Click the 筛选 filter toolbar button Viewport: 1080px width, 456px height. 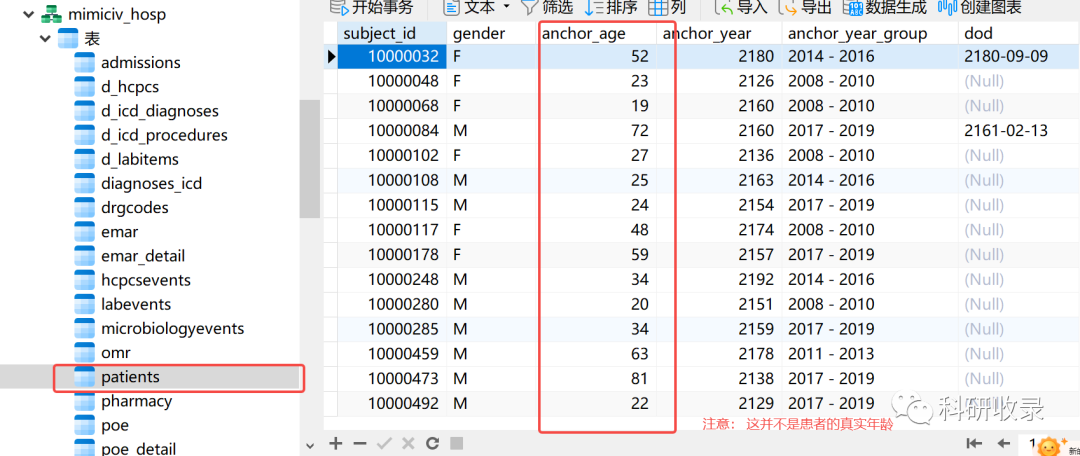coord(546,8)
